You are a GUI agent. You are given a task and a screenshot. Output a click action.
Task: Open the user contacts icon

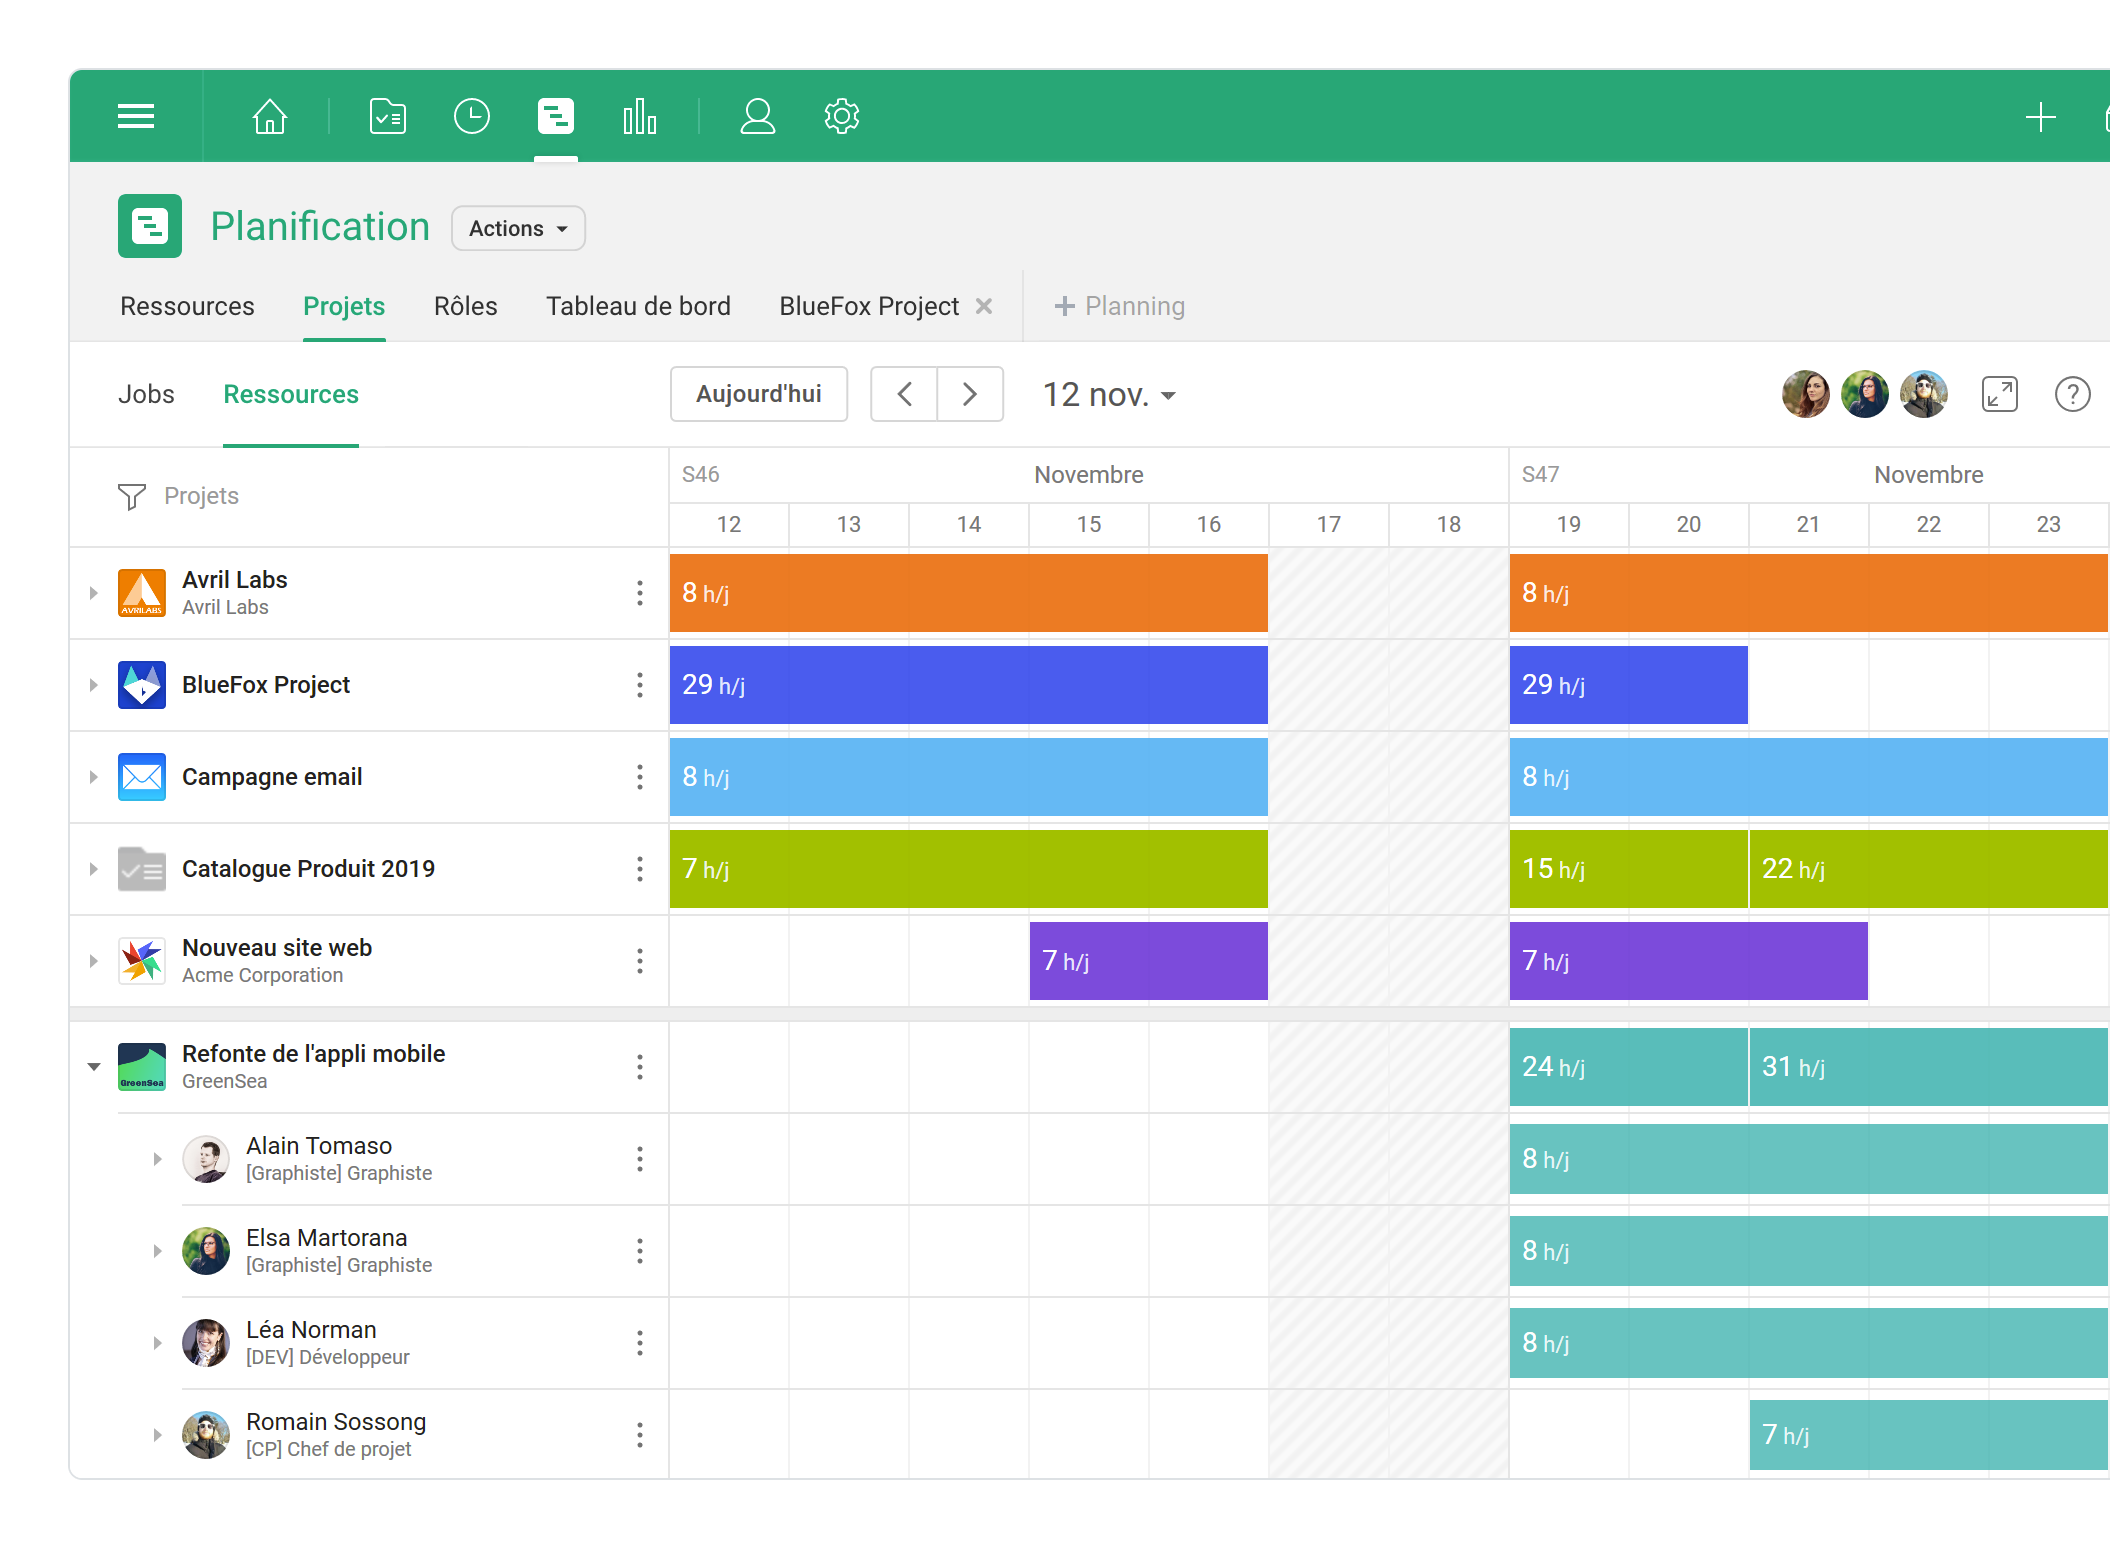(x=758, y=116)
